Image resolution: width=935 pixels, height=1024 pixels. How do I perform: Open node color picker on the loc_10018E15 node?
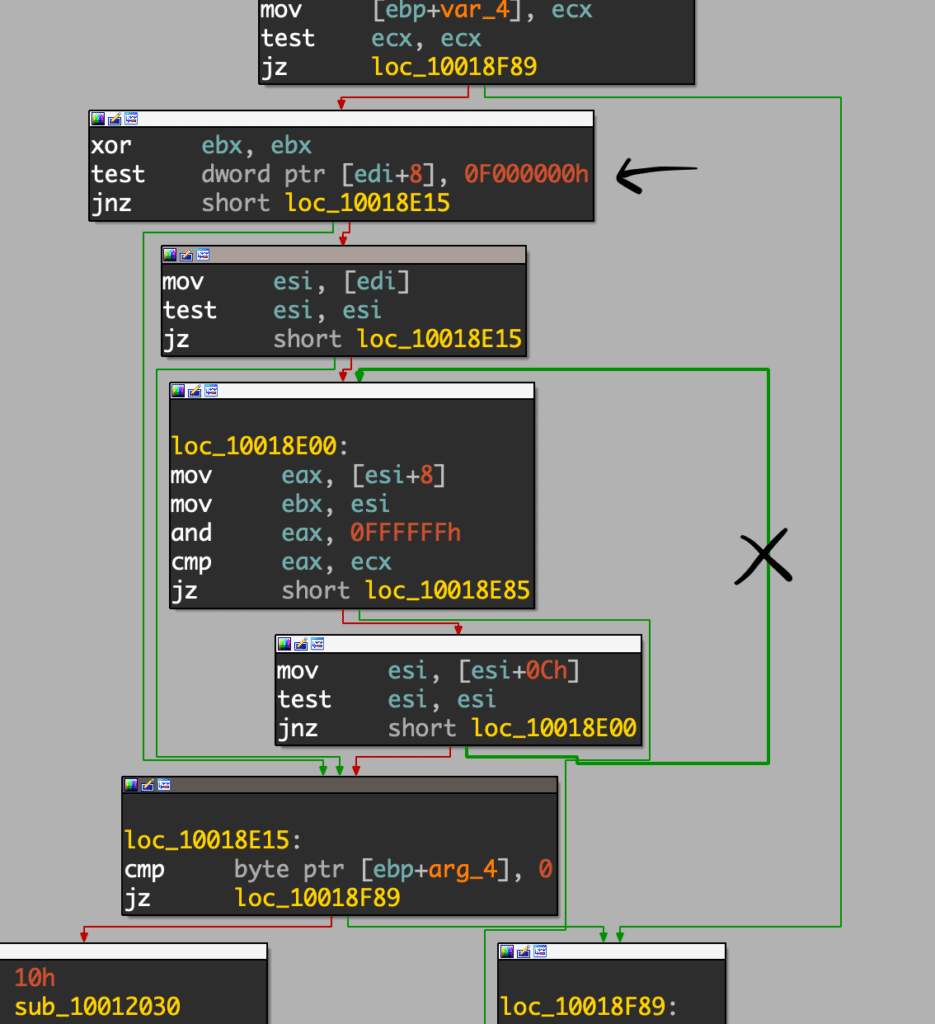(130, 785)
